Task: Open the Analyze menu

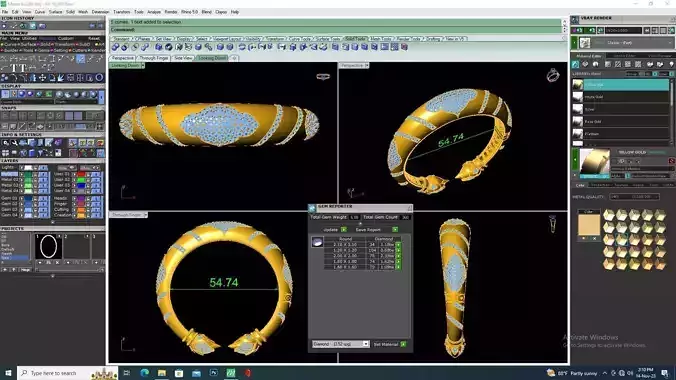Action: click(x=154, y=12)
